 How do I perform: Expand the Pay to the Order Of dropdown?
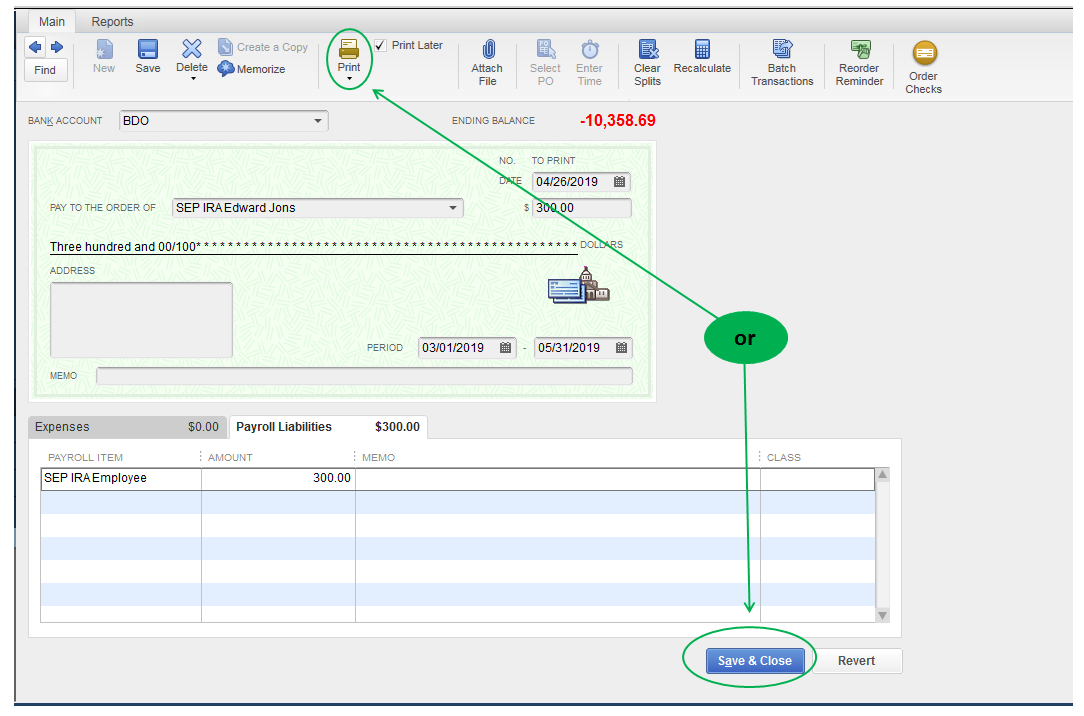(457, 208)
